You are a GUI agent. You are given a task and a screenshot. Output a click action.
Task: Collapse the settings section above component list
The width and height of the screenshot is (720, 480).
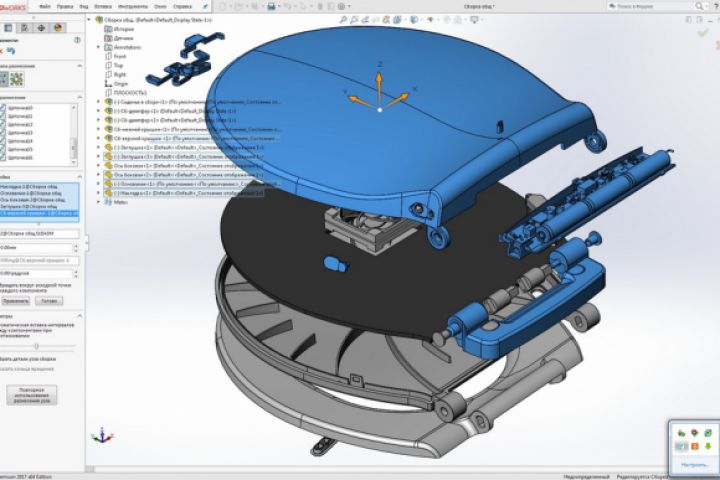click(x=79, y=177)
